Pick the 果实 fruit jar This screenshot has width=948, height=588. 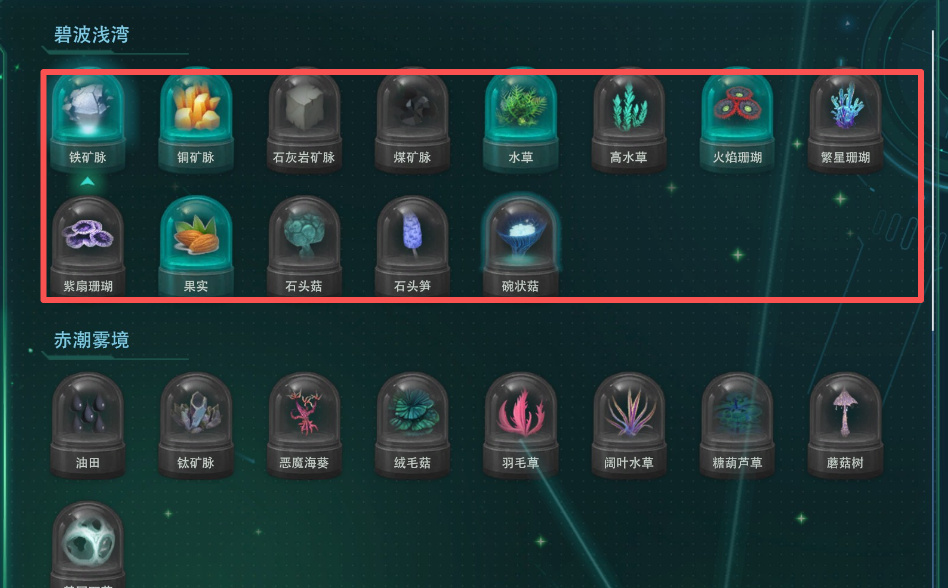tap(196, 247)
